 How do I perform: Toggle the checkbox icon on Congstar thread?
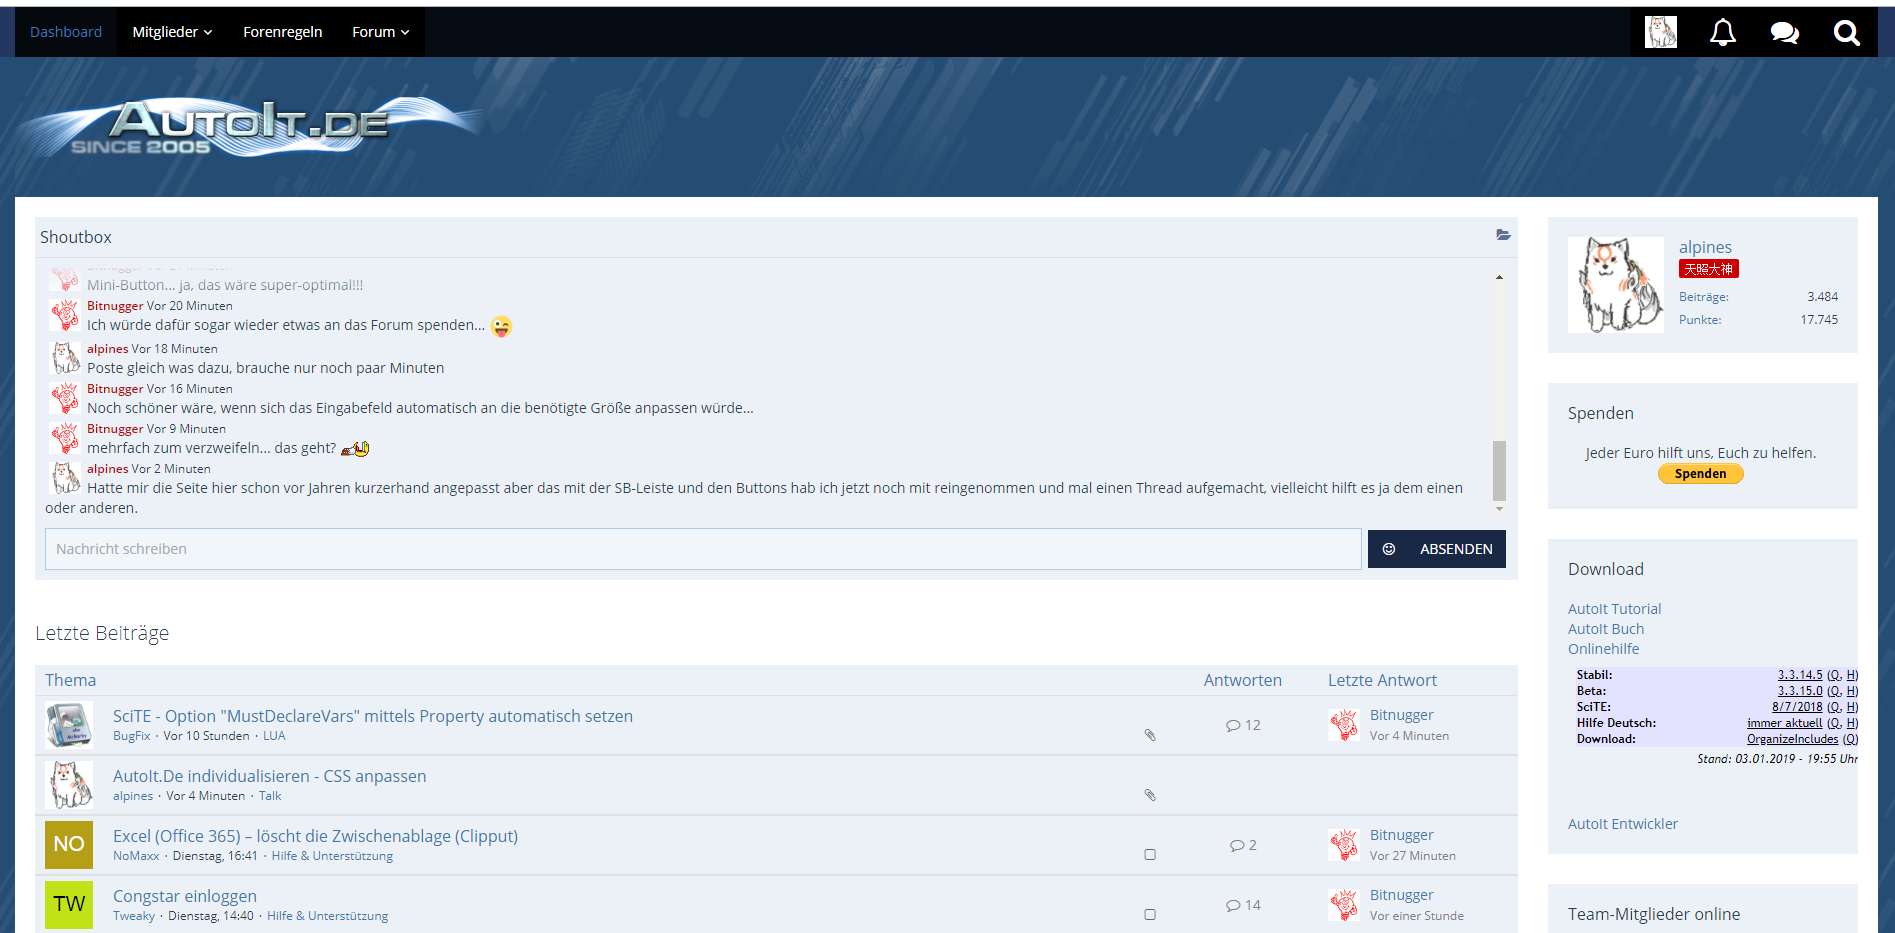click(x=1150, y=915)
